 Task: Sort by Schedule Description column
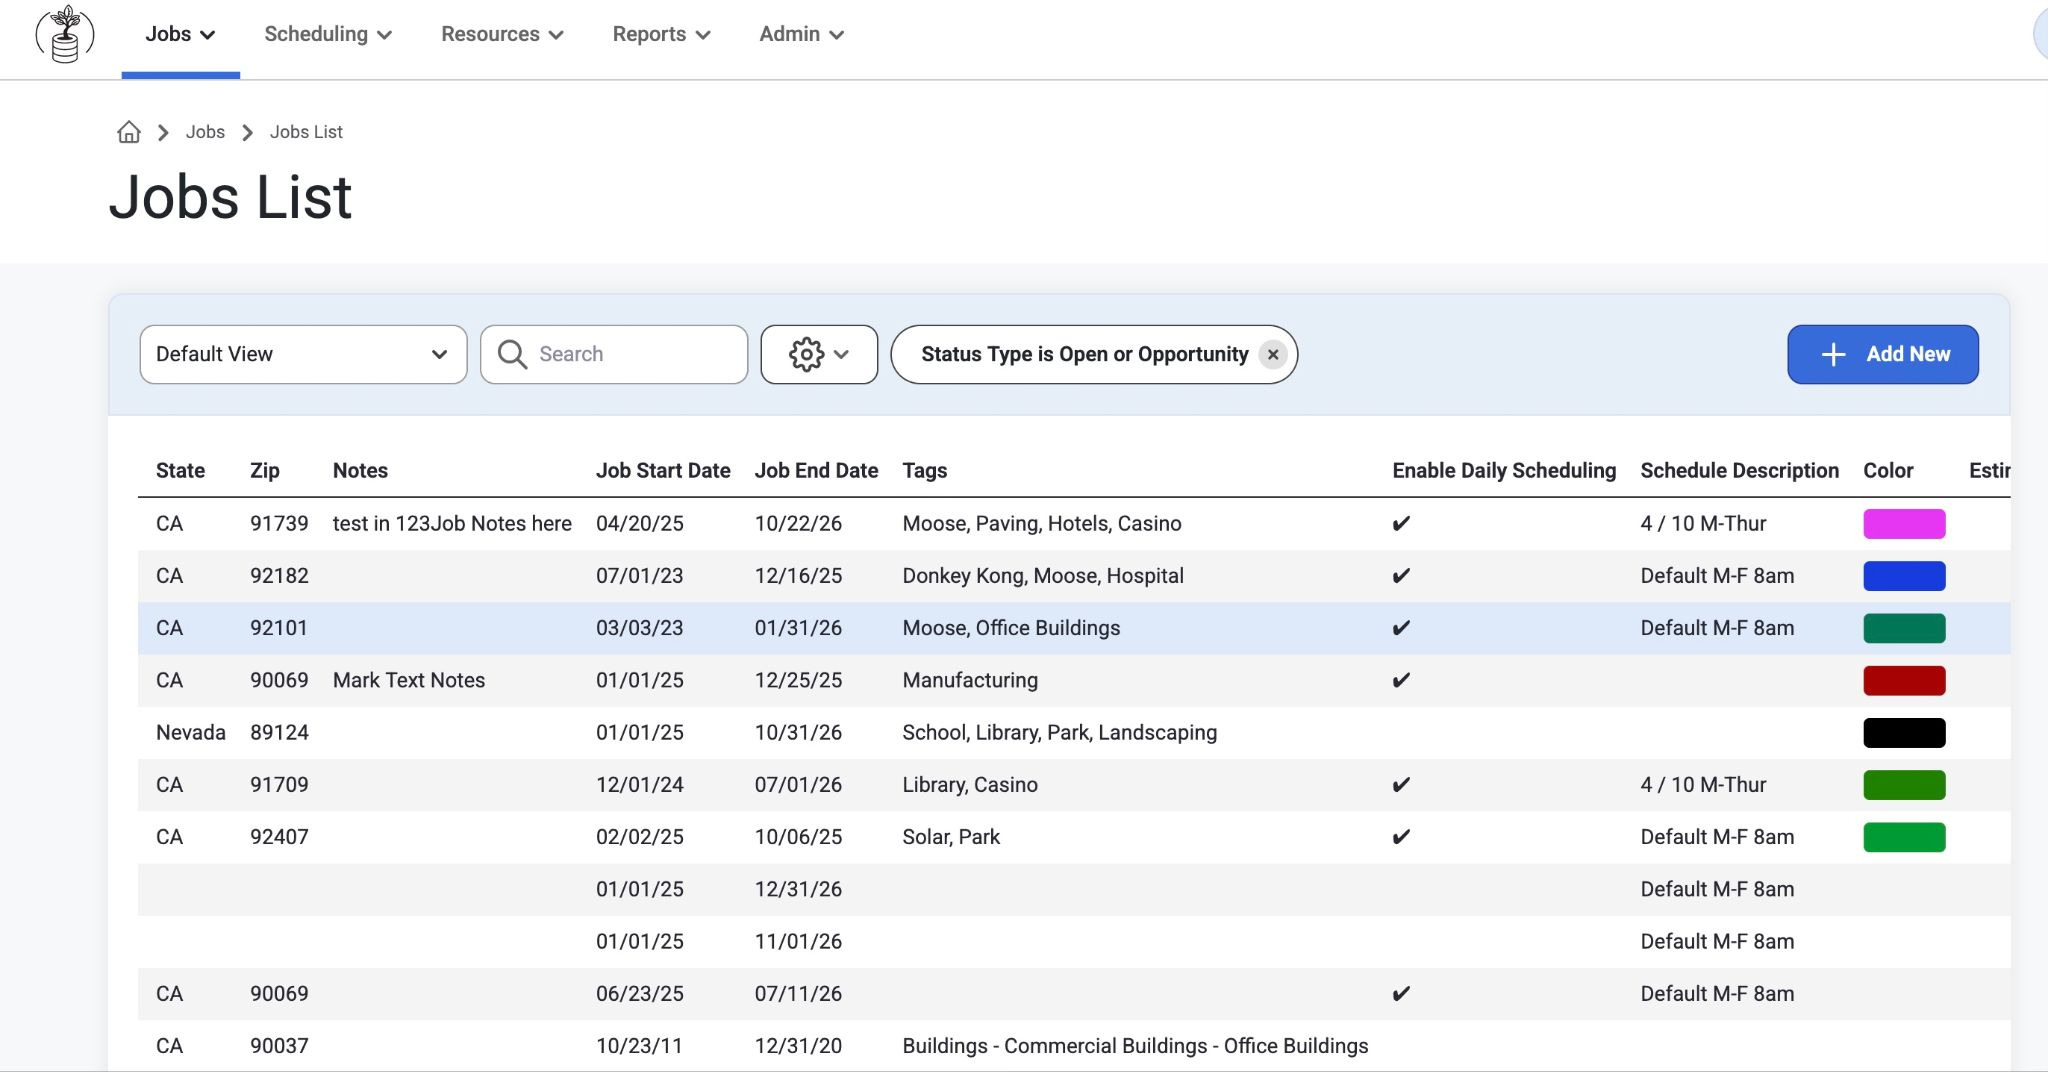coord(1740,471)
